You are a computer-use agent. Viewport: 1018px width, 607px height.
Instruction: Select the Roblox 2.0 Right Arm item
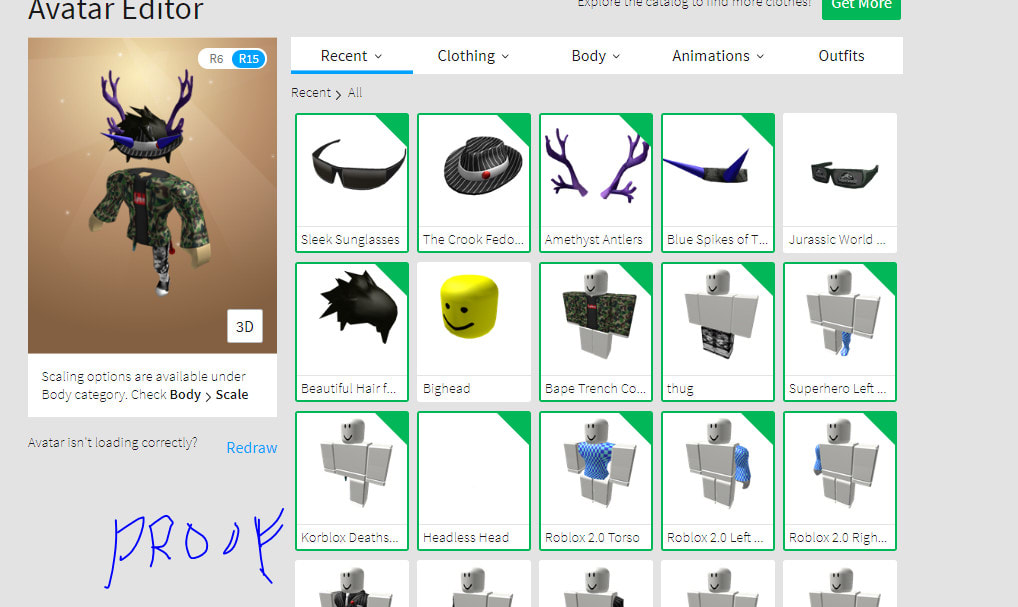(840, 481)
